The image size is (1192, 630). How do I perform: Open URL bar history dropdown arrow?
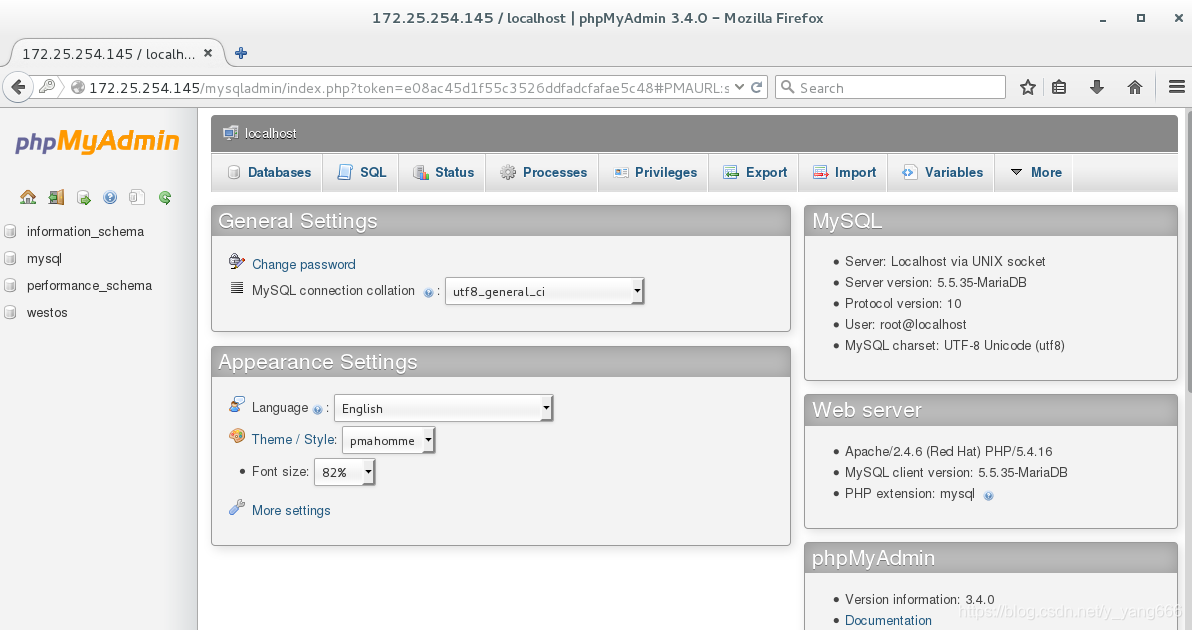pyautogui.click(x=740, y=87)
